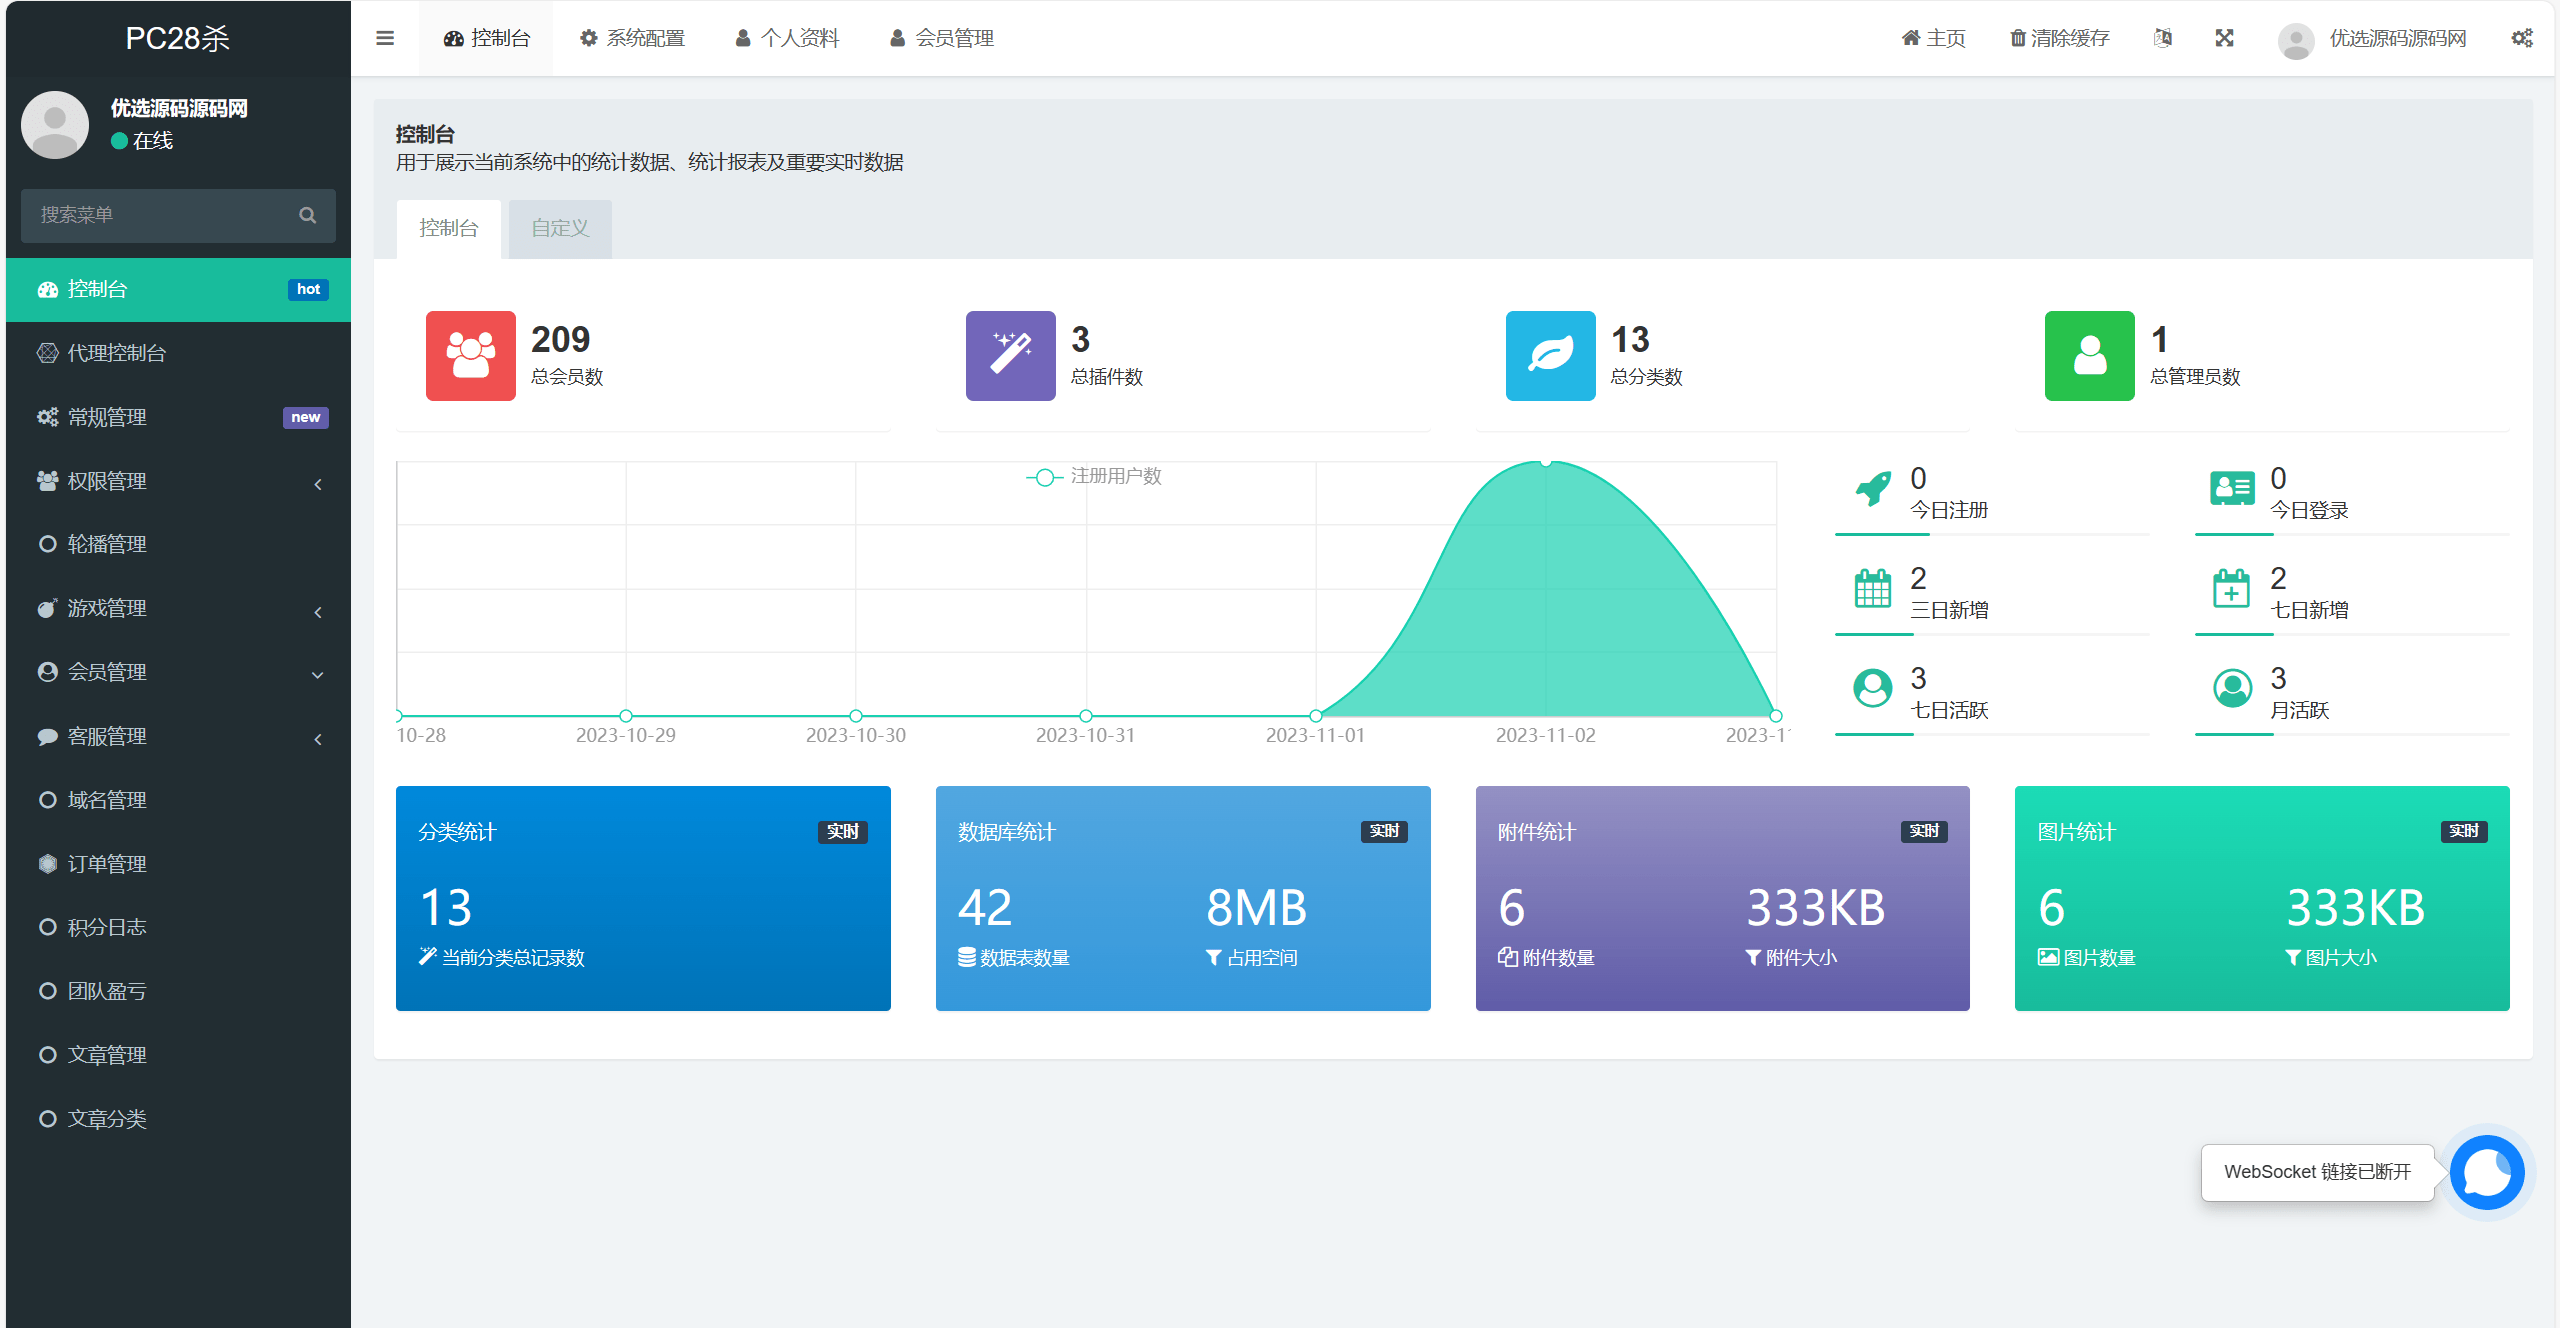Screen dimensions: 2560x1328
Task: Open the 系统配置 top navigation tab
Action: 633,39
